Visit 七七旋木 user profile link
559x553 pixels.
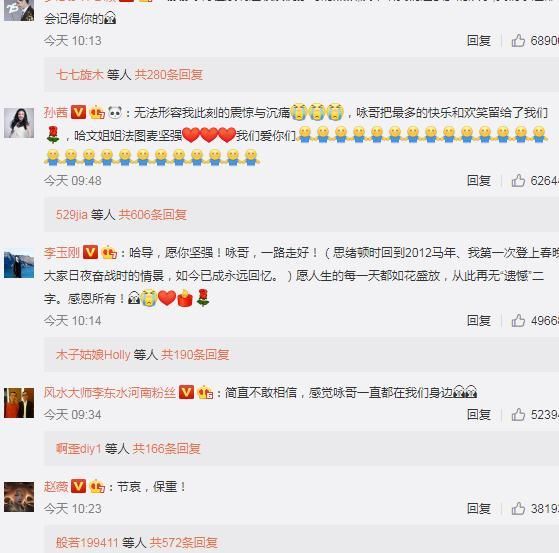80,75
